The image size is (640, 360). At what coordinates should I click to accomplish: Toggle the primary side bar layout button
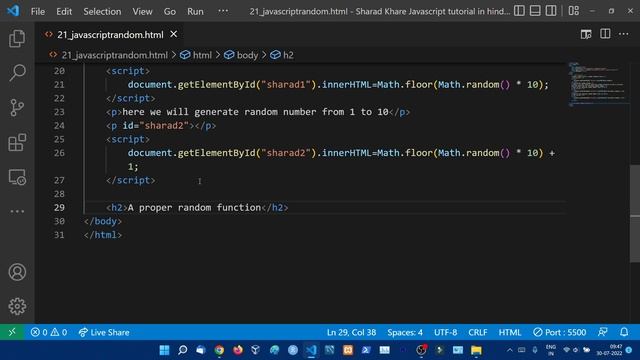519,11
